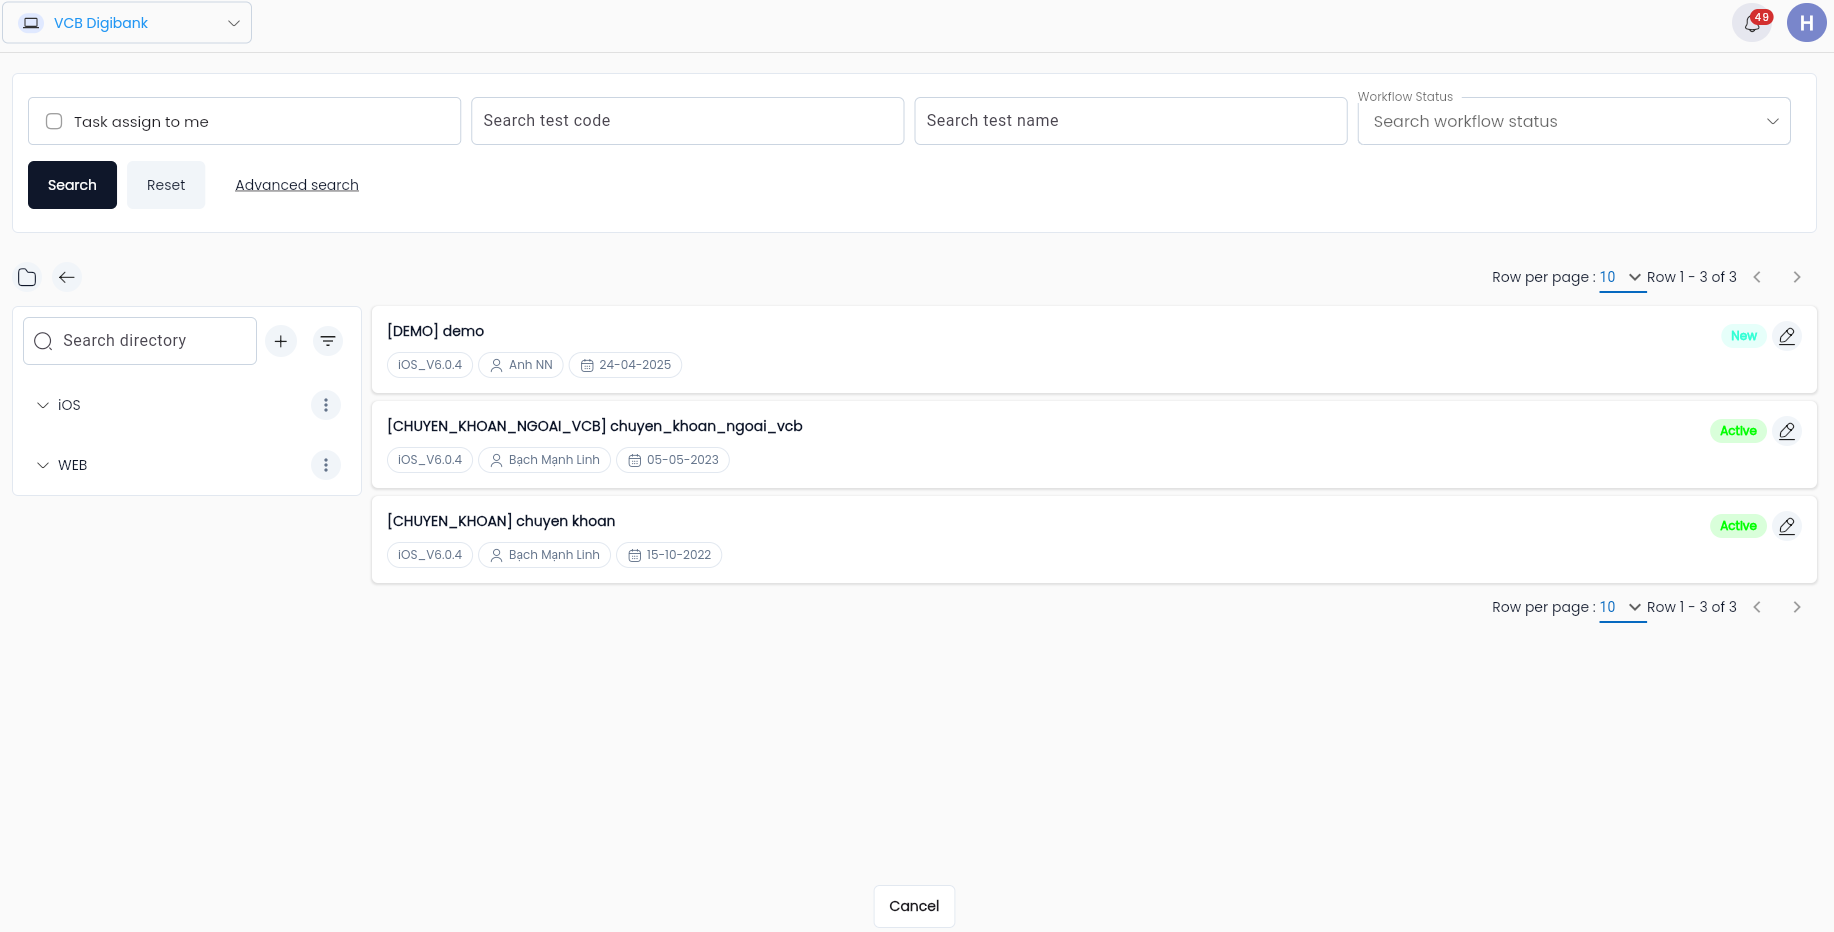Edit the [DEMO] demo test case

coord(1787,336)
